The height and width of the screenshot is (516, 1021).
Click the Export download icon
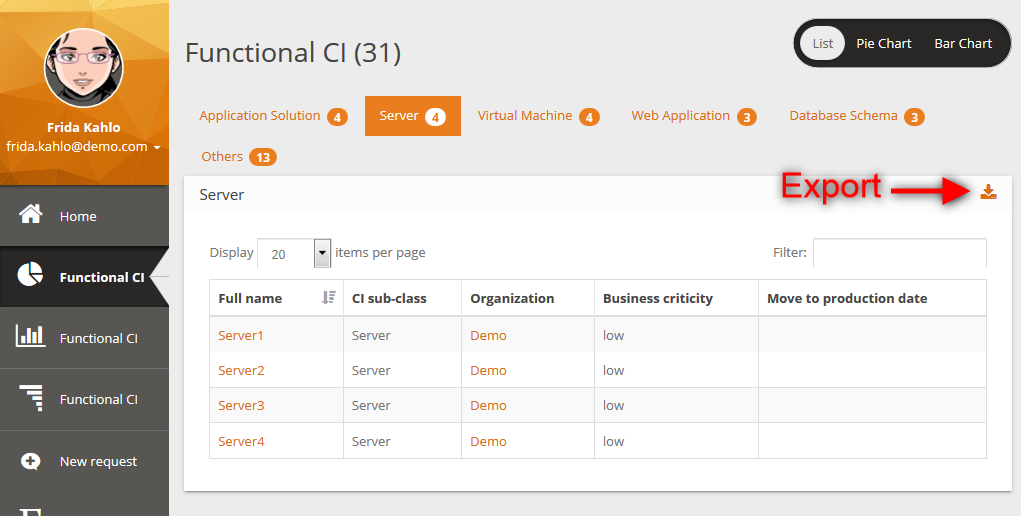pyautogui.click(x=988, y=192)
